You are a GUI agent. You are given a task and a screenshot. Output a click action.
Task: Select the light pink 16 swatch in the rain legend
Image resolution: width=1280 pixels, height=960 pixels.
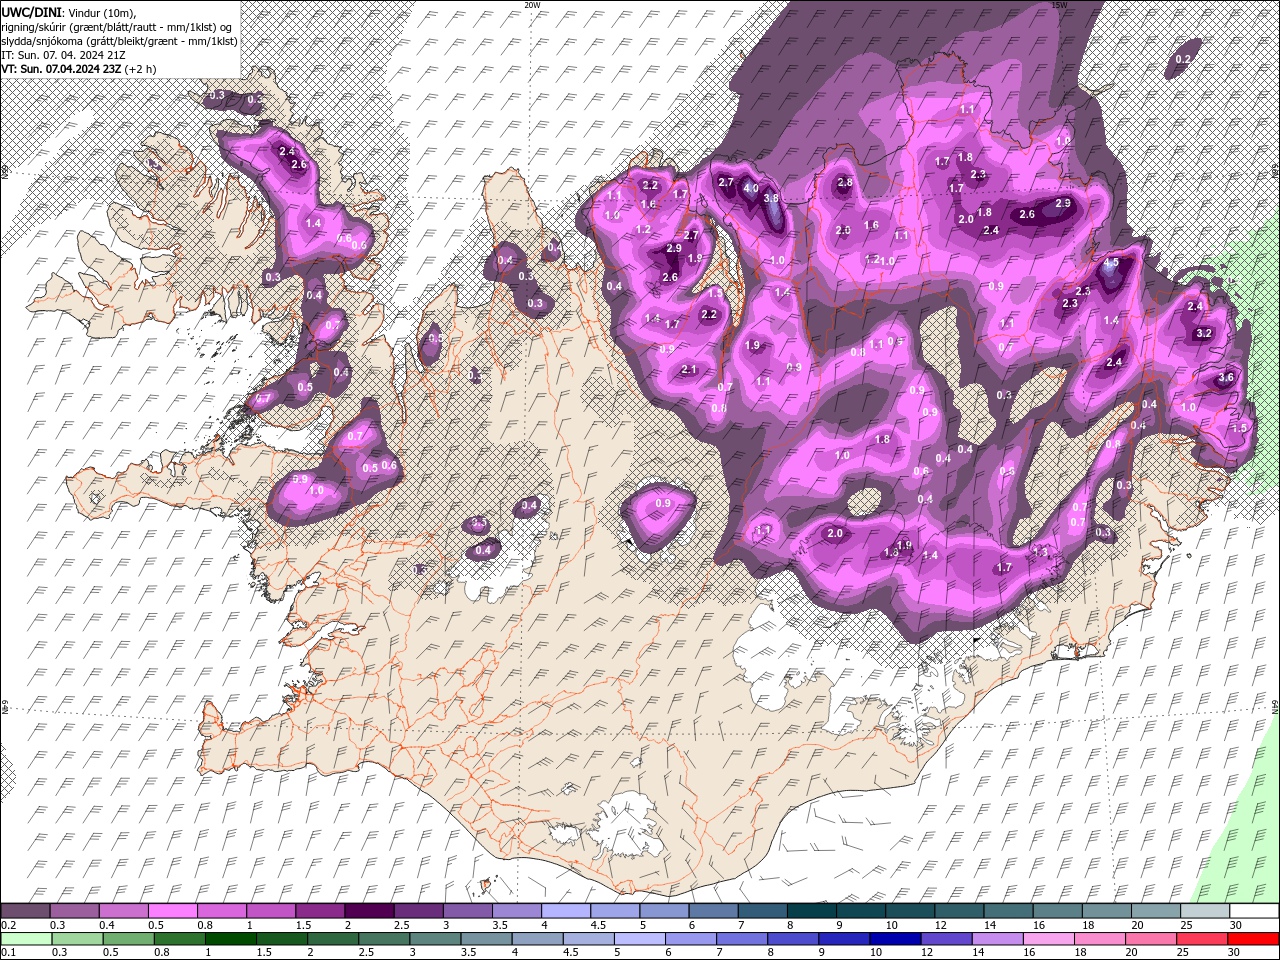(1048, 939)
